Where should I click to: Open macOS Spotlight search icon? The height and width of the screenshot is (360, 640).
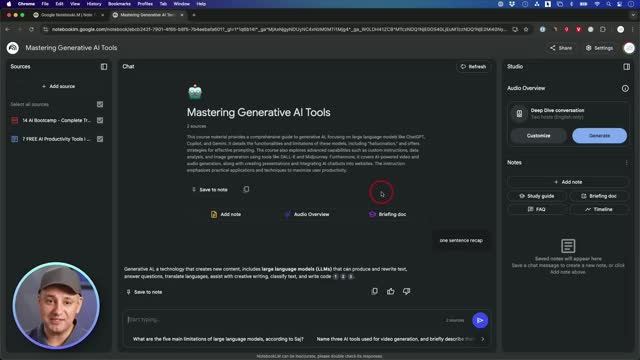point(609,4)
